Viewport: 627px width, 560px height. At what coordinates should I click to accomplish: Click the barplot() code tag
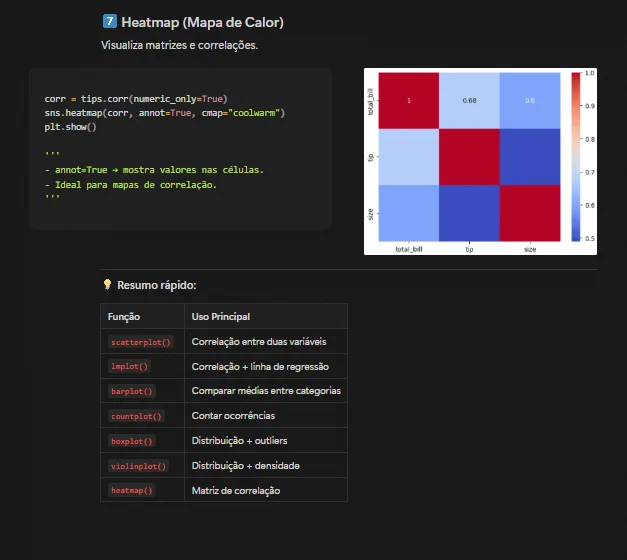pyautogui.click(x=132, y=391)
